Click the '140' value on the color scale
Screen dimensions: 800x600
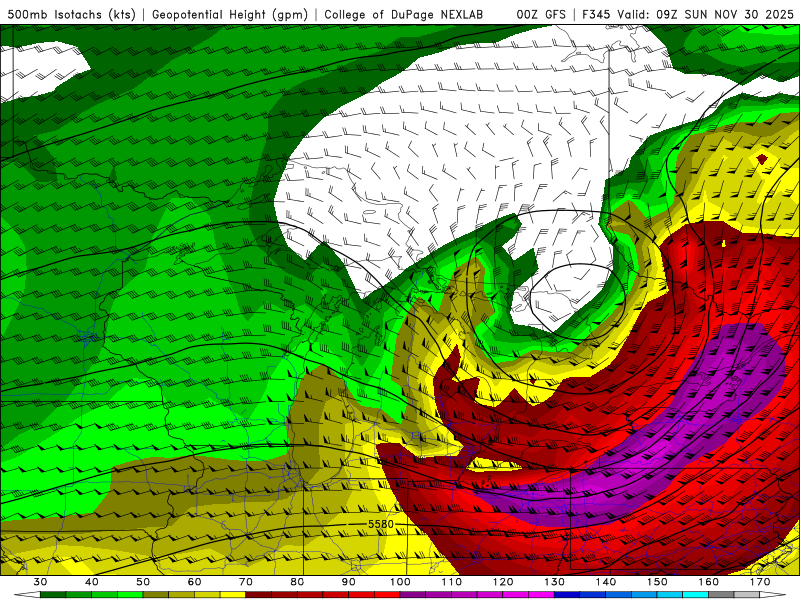(x=606, y=582)
